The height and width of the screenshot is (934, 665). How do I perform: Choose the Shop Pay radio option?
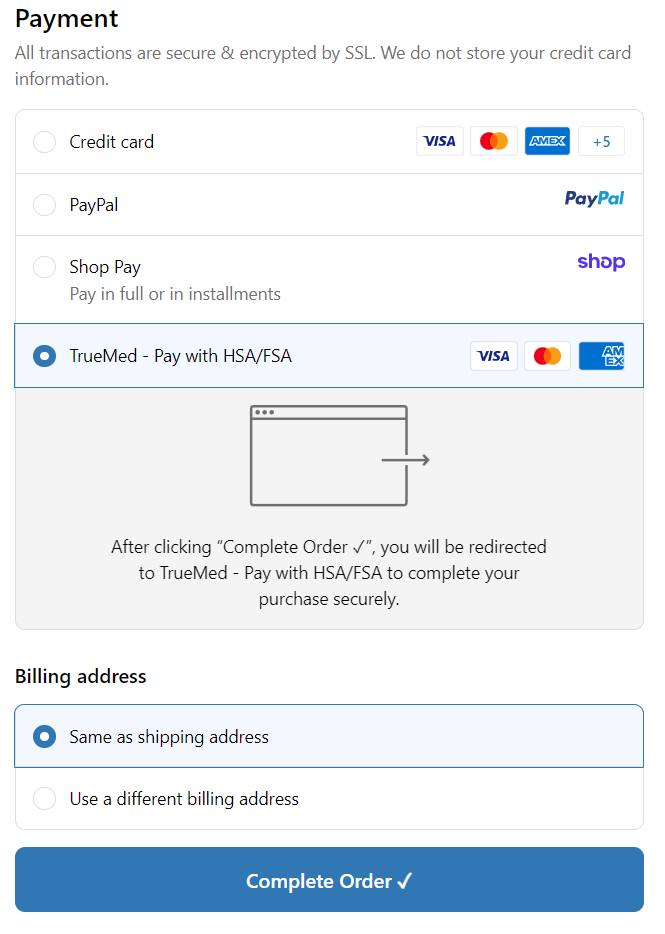(45, 267)
